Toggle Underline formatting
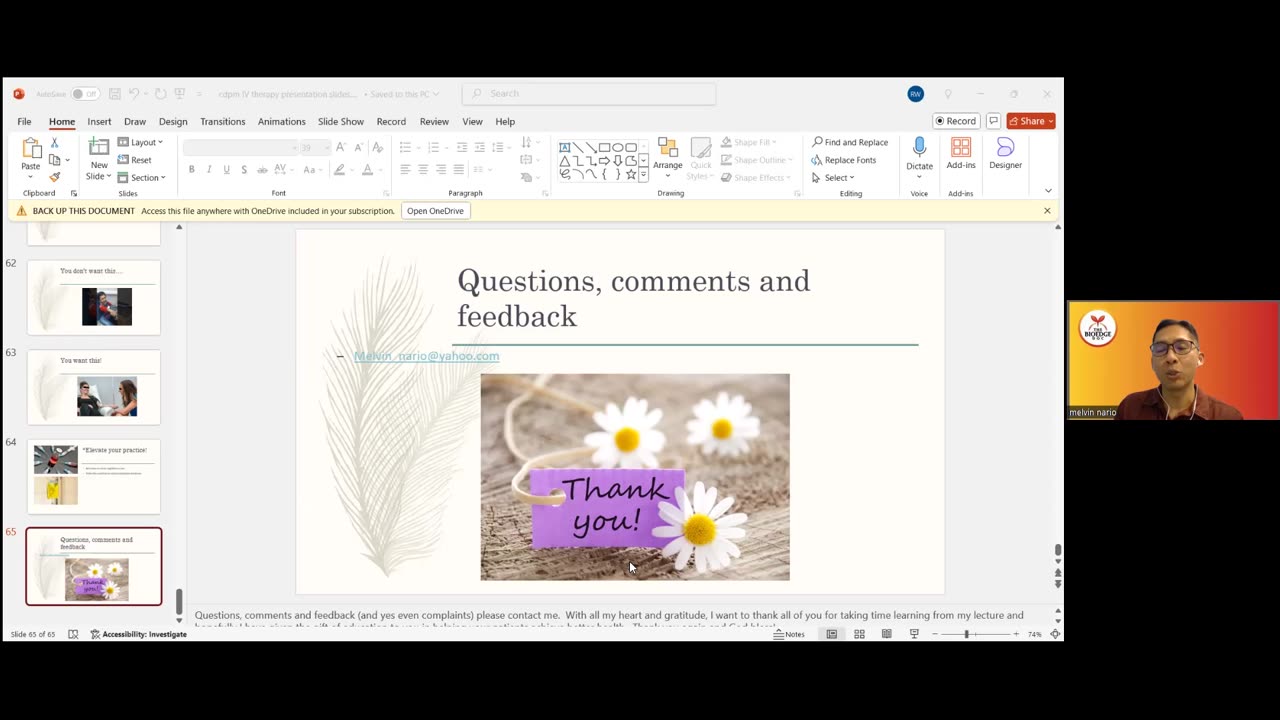 [227, 170]
